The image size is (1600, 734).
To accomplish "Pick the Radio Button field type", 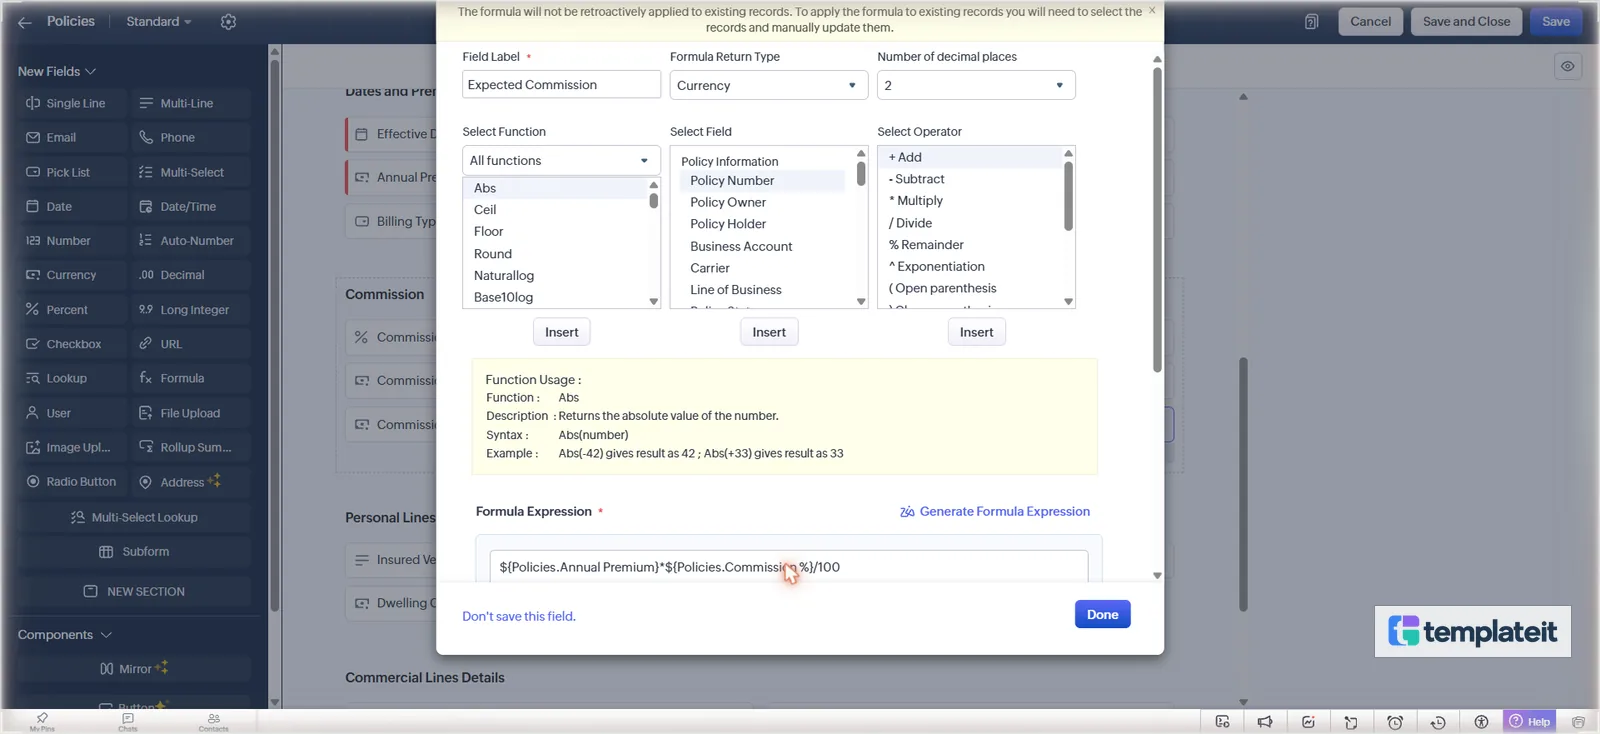I will (73, 482).
